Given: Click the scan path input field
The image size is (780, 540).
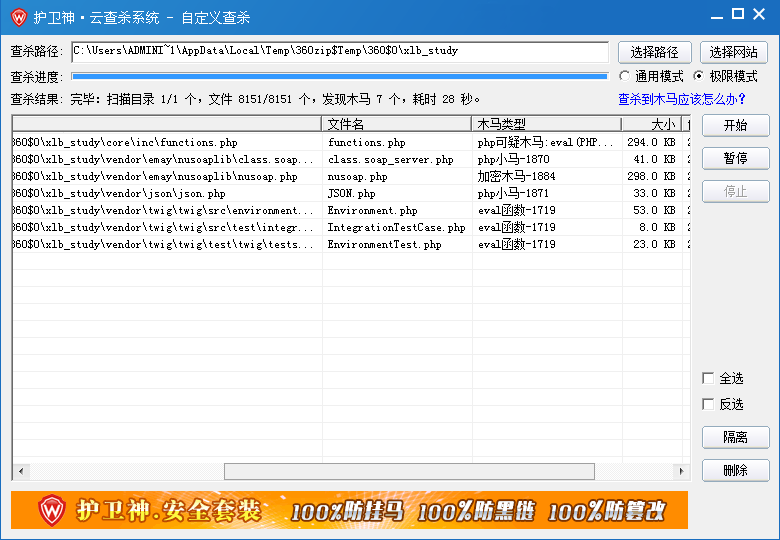Looking at the screenshot, I should click(340, 52).
